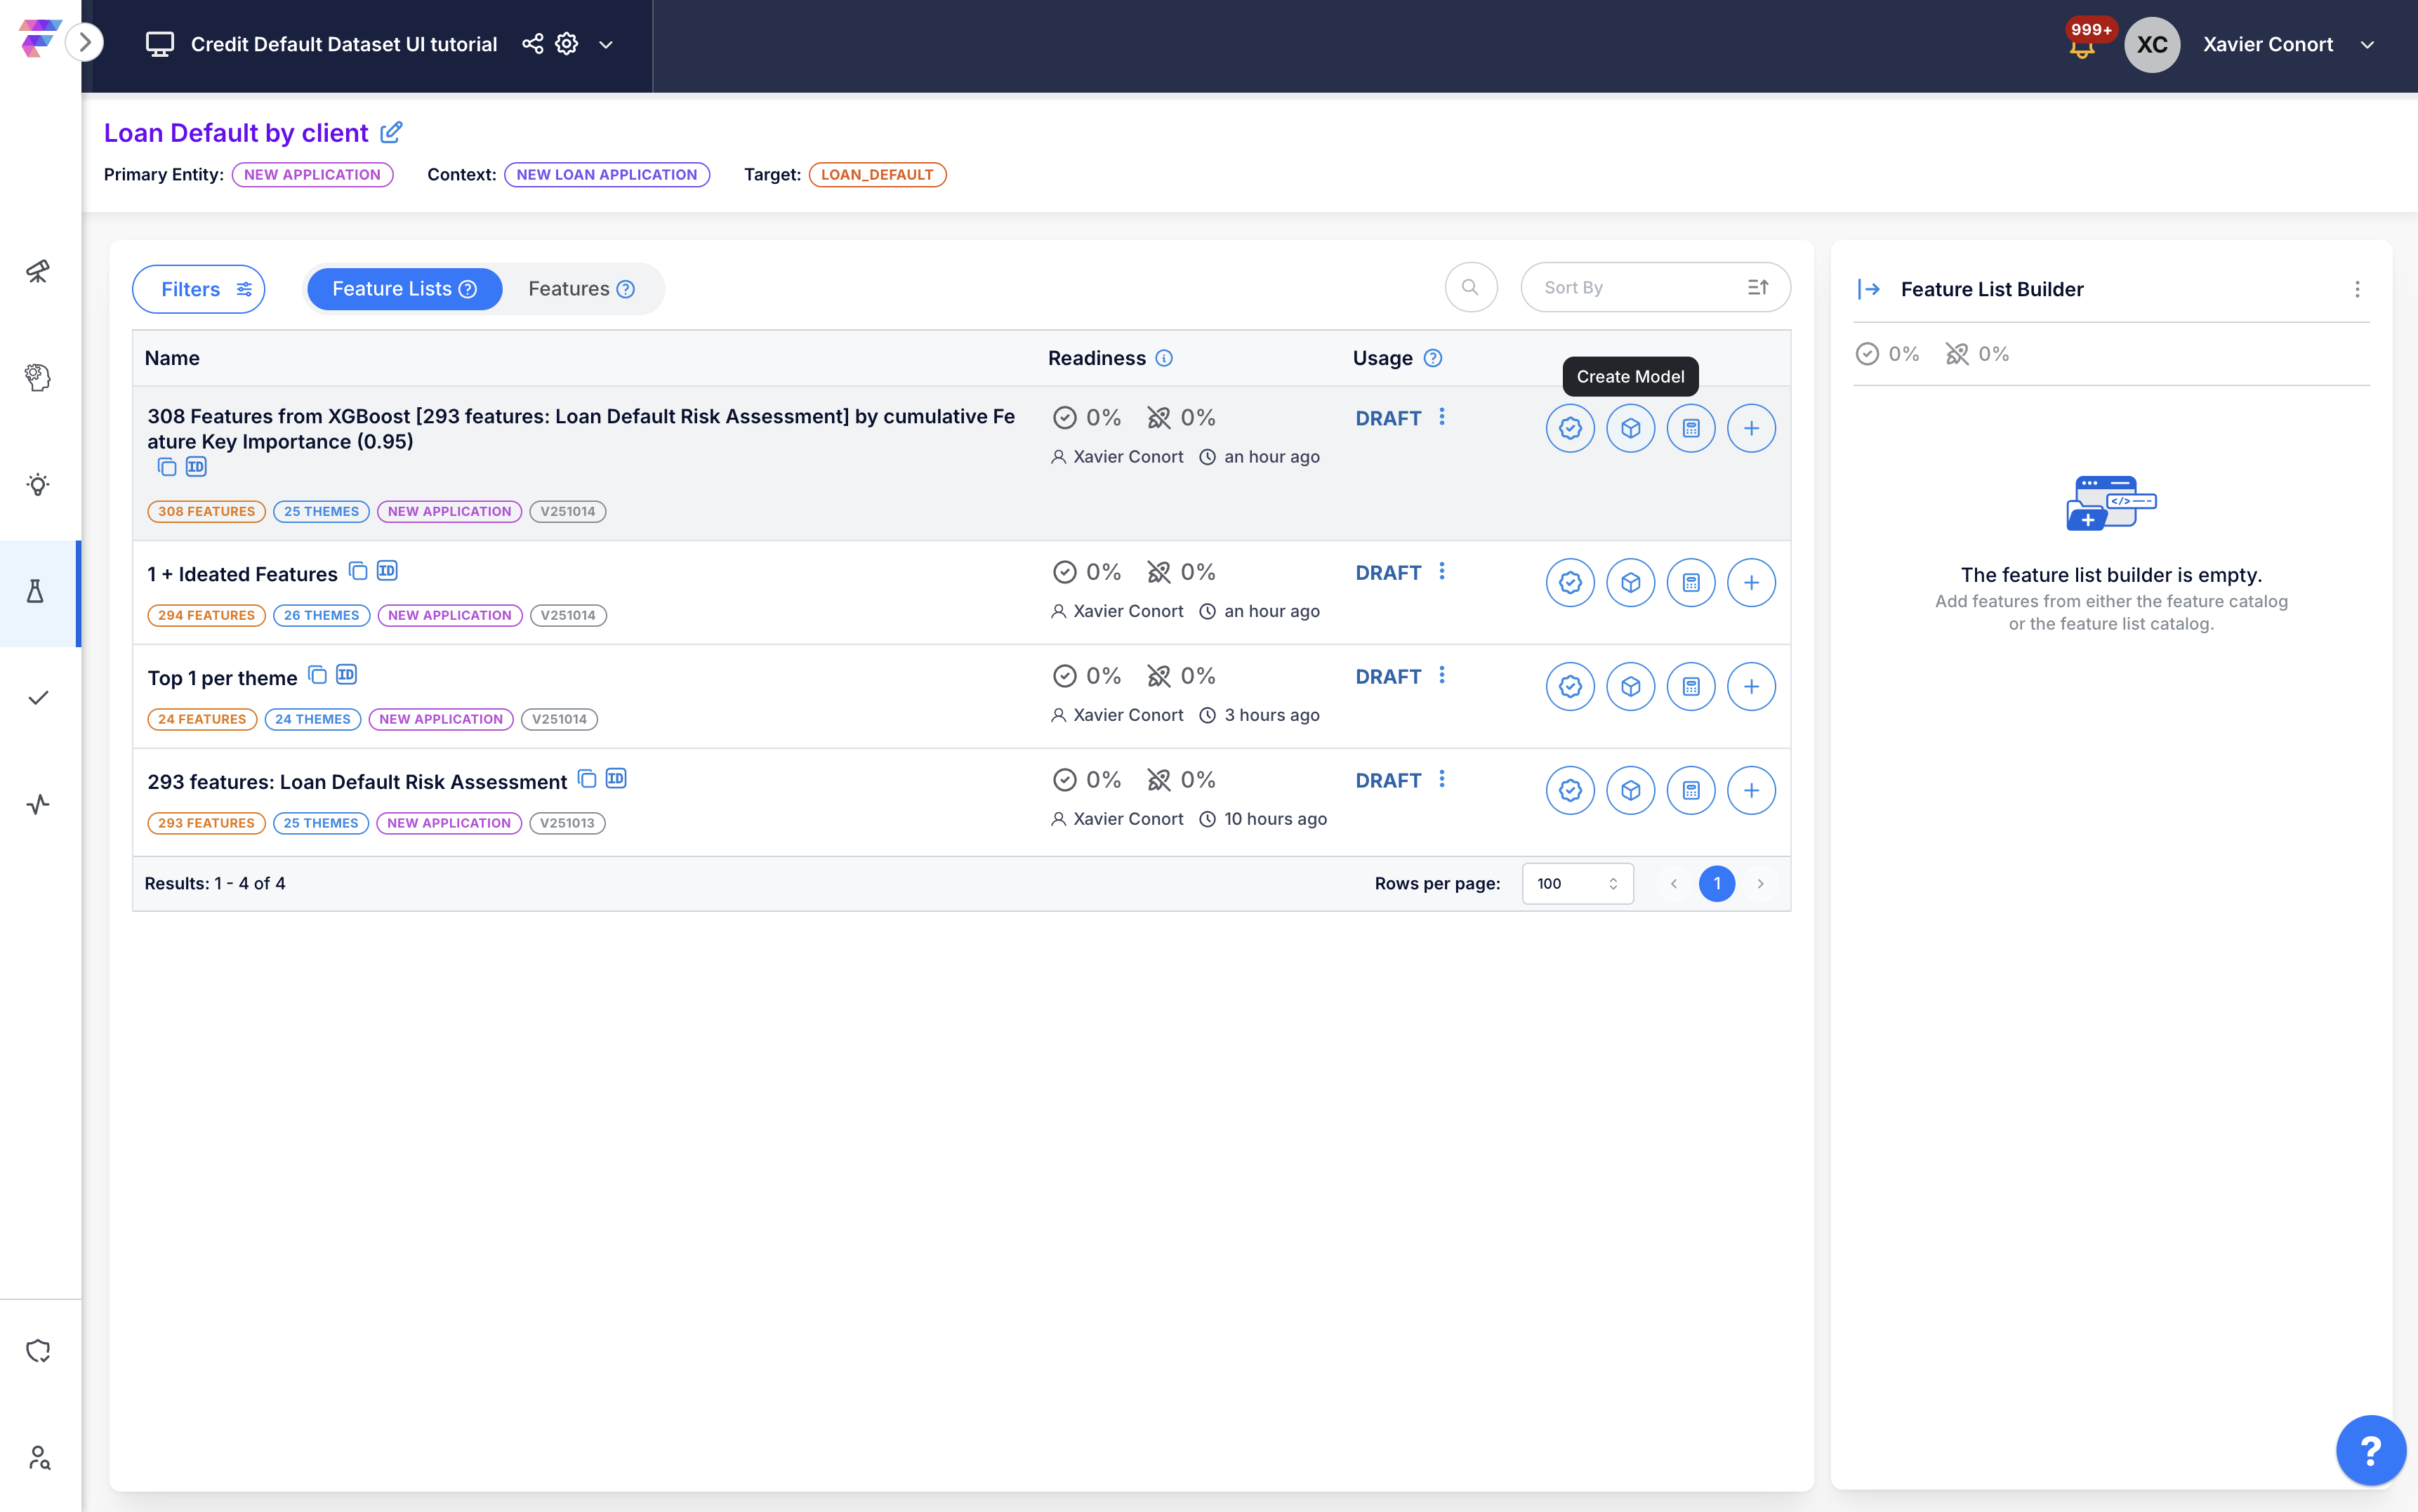The image size is (2418, 1512).
Task: Click the search magnifier icon
Action: click(1470, 288)
